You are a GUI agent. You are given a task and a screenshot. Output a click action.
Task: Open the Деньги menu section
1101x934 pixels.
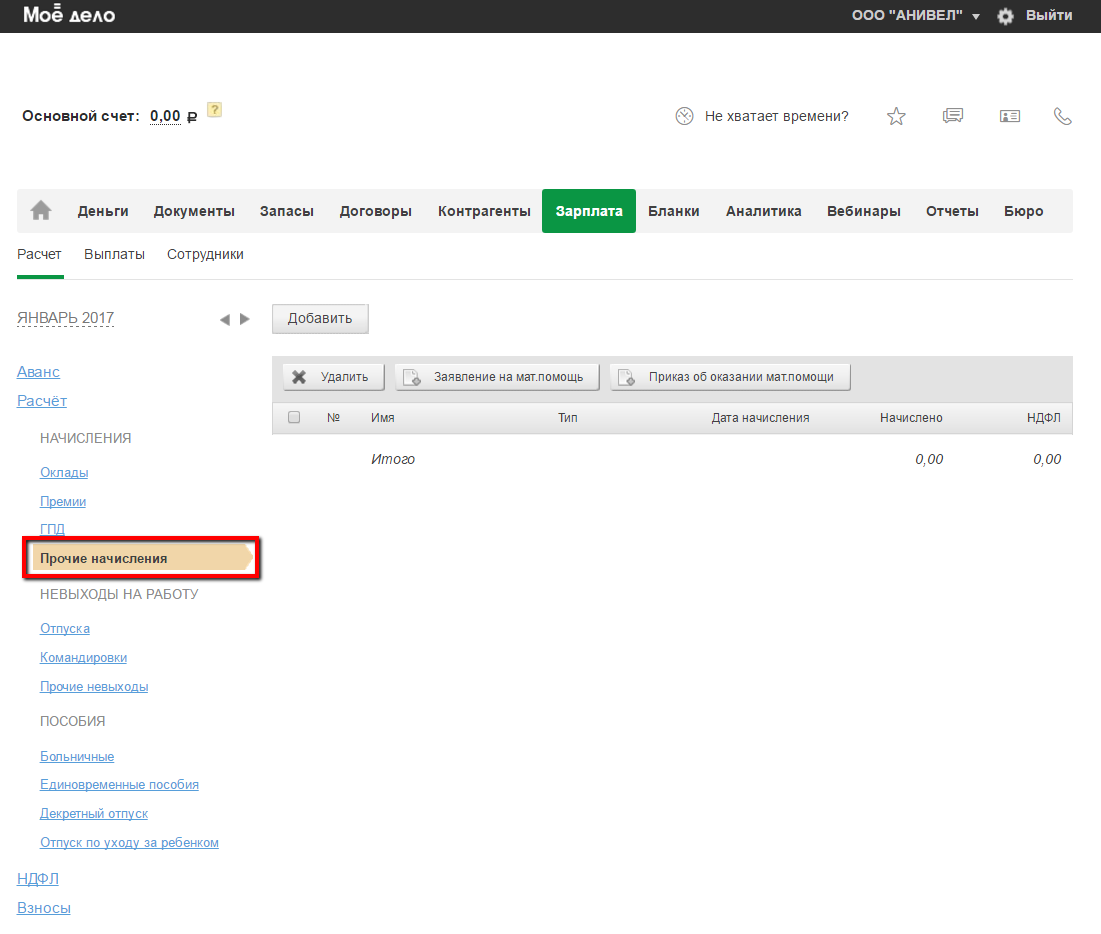pyautogui.click(x=103, y=211)
